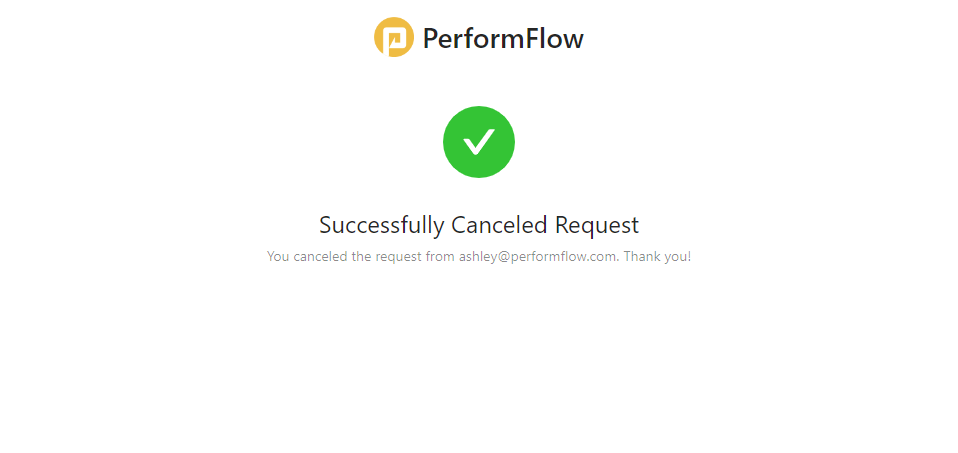Click the word "Canceled" in the heading
Image resolution: width=958 pixels, height=453 pixels.
coord(500,225)
